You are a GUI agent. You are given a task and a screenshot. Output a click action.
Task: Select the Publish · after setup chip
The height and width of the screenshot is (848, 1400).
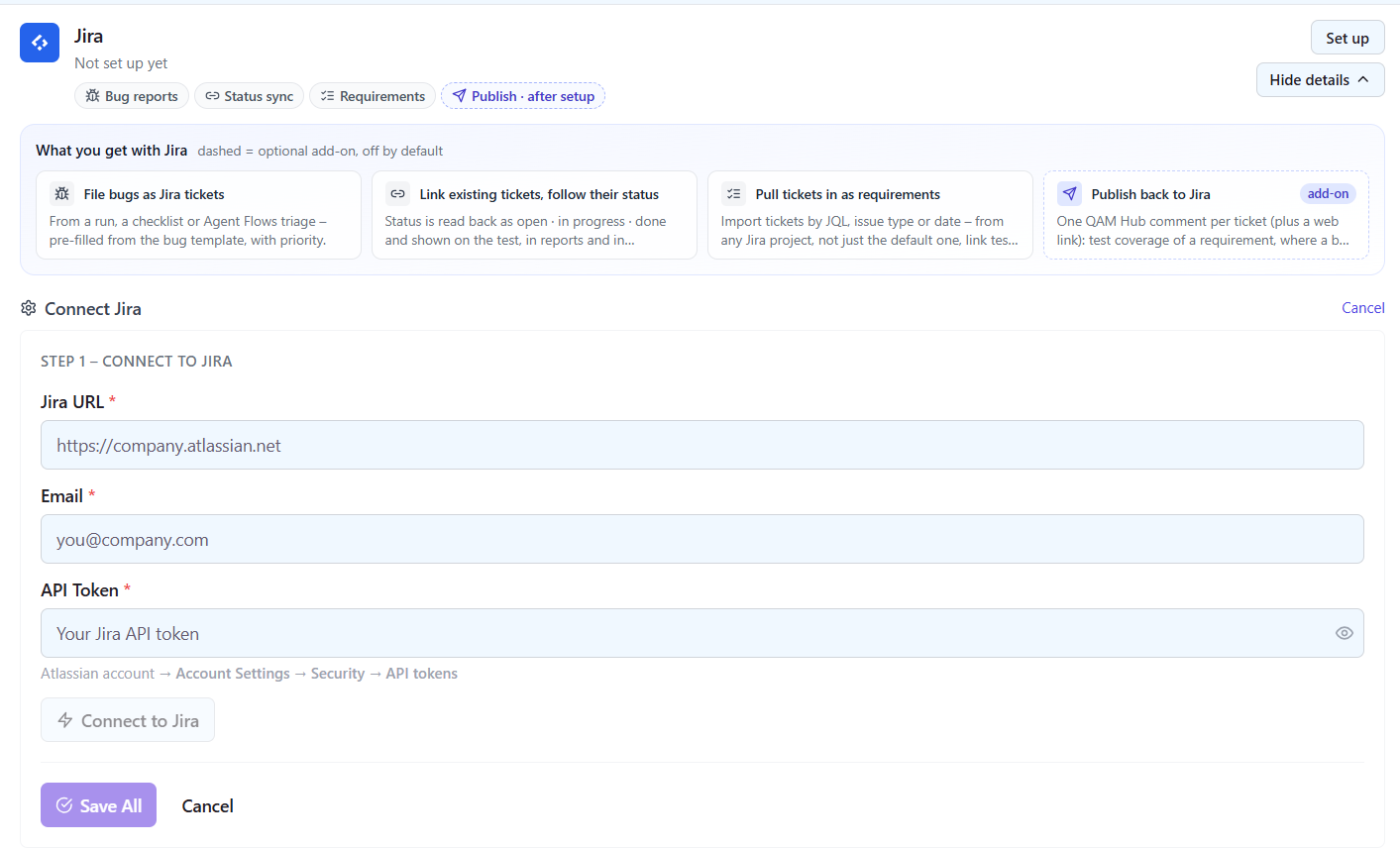(x=523, y=96)
